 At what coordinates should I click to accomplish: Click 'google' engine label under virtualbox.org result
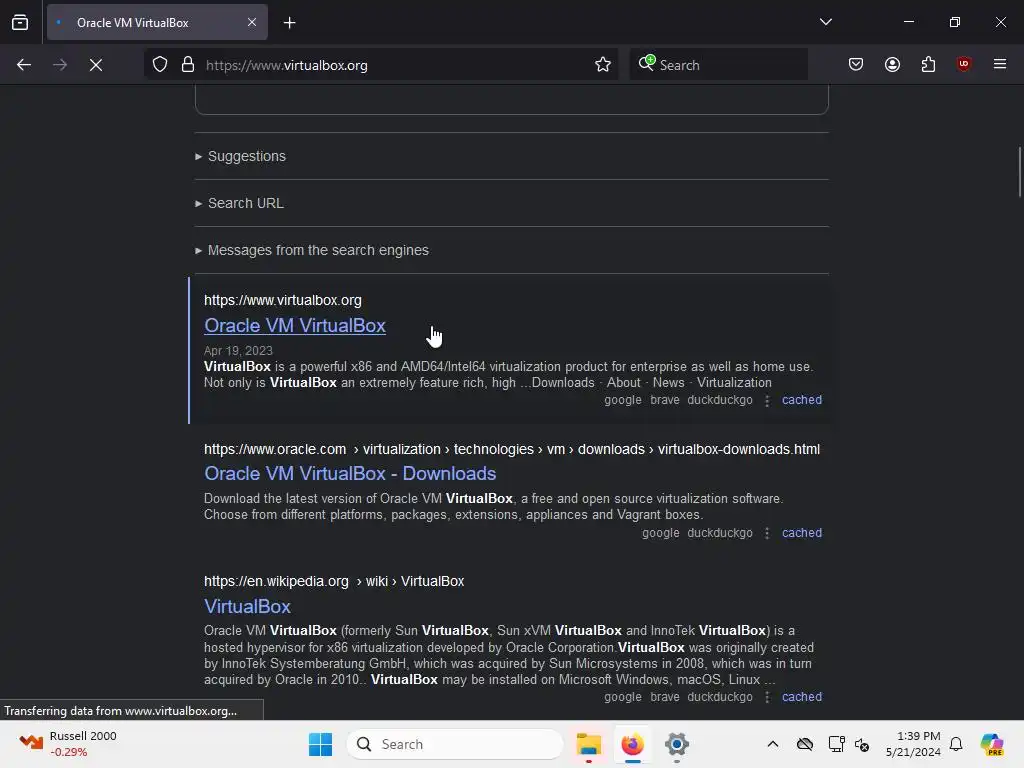(622, 400)
